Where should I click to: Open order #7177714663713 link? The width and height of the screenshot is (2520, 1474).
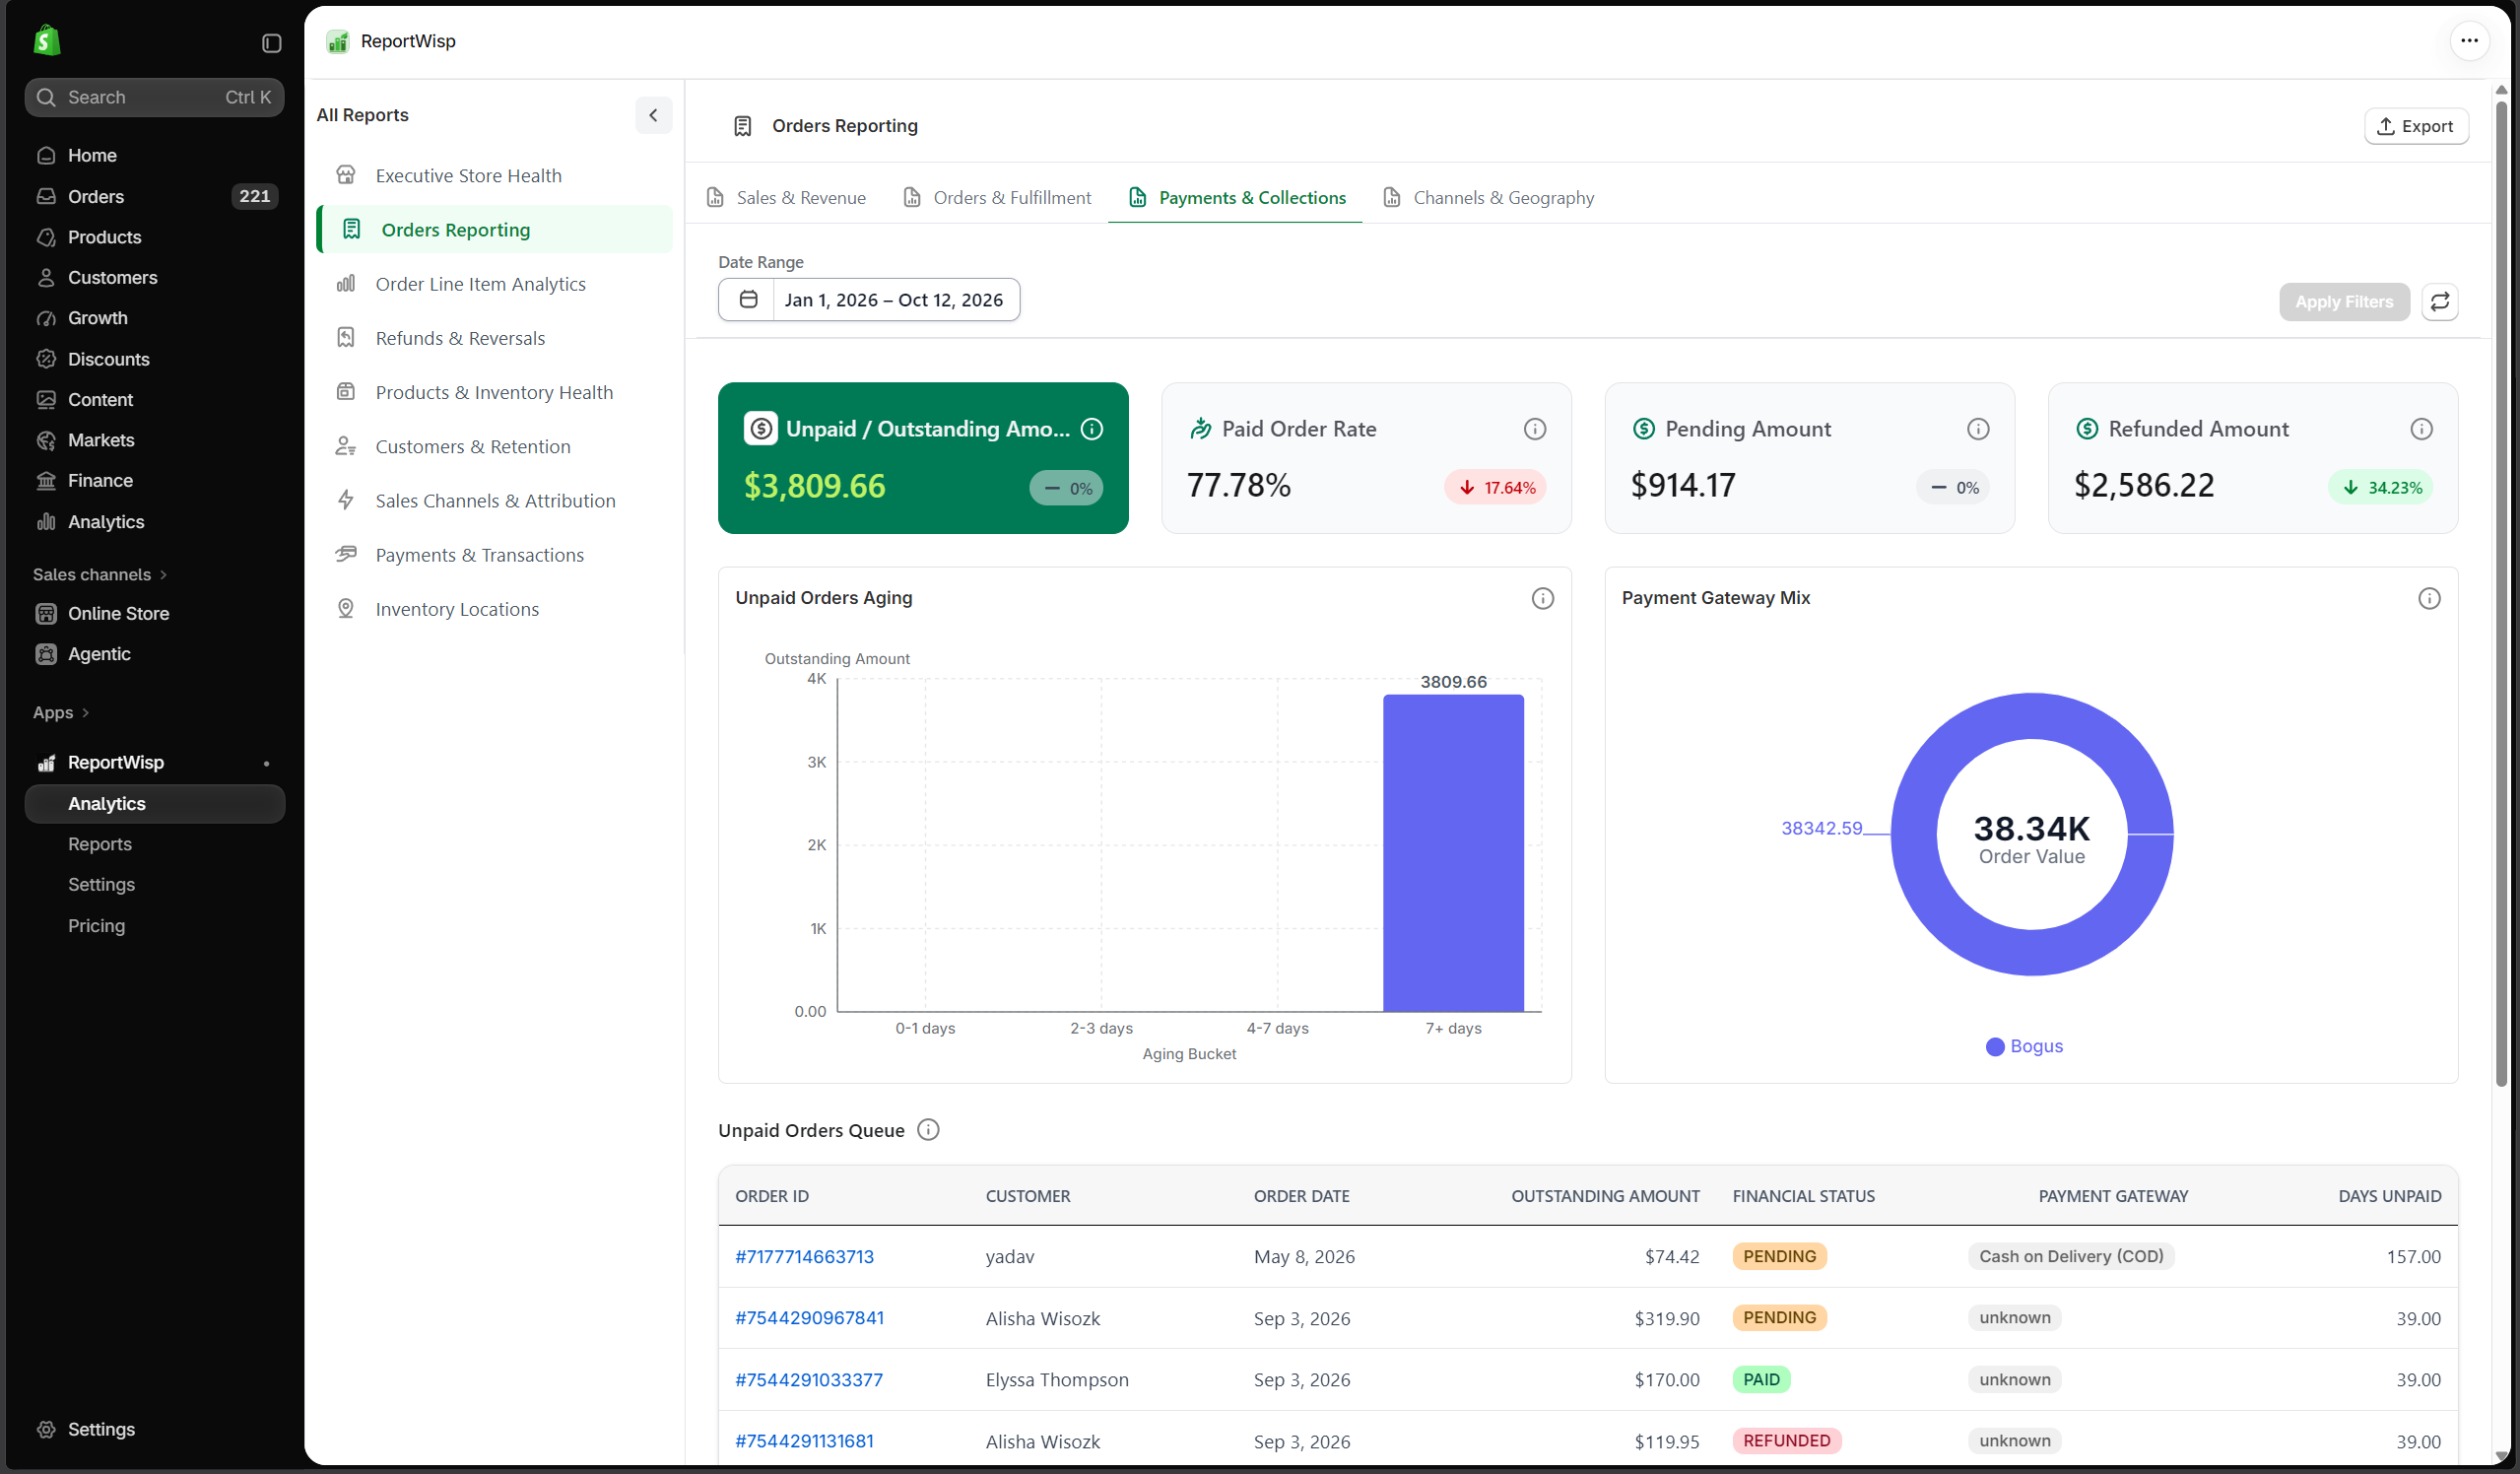pos(804,1257)
